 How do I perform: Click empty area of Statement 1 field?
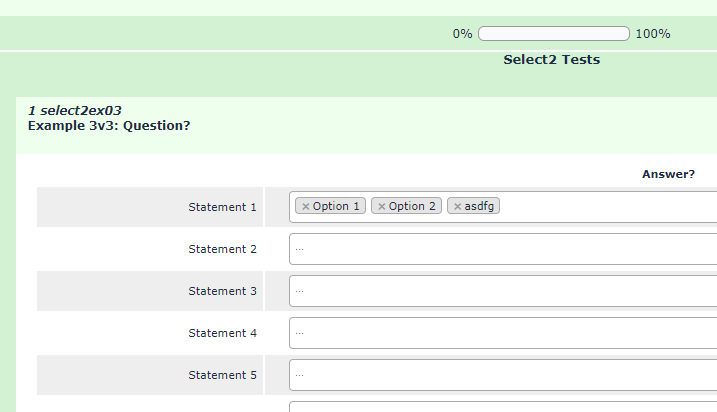click(x=608, y=207)
